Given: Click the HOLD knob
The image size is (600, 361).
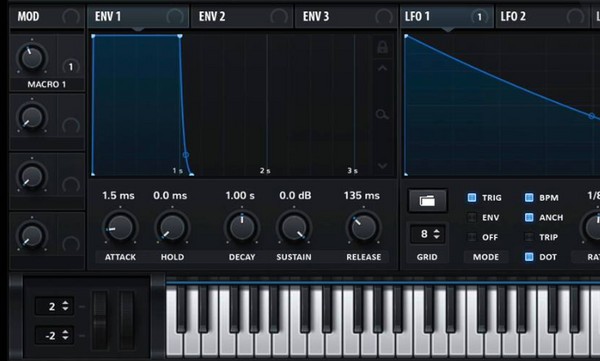Looking at the screenshot, I should coord(172,227).
